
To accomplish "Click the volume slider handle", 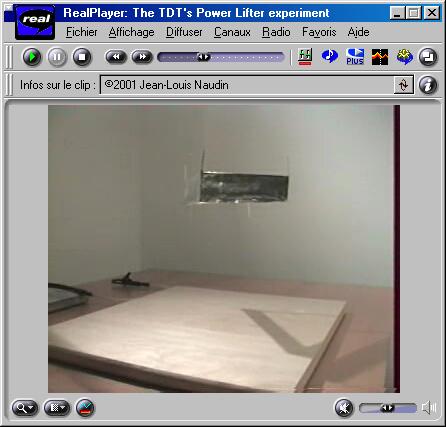I will [387, 408].
